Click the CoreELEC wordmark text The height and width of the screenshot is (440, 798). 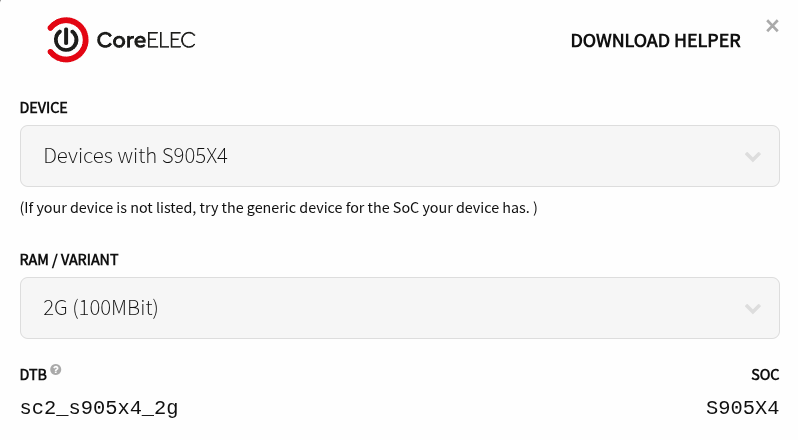pyautogui.click(x=145, y=40)
